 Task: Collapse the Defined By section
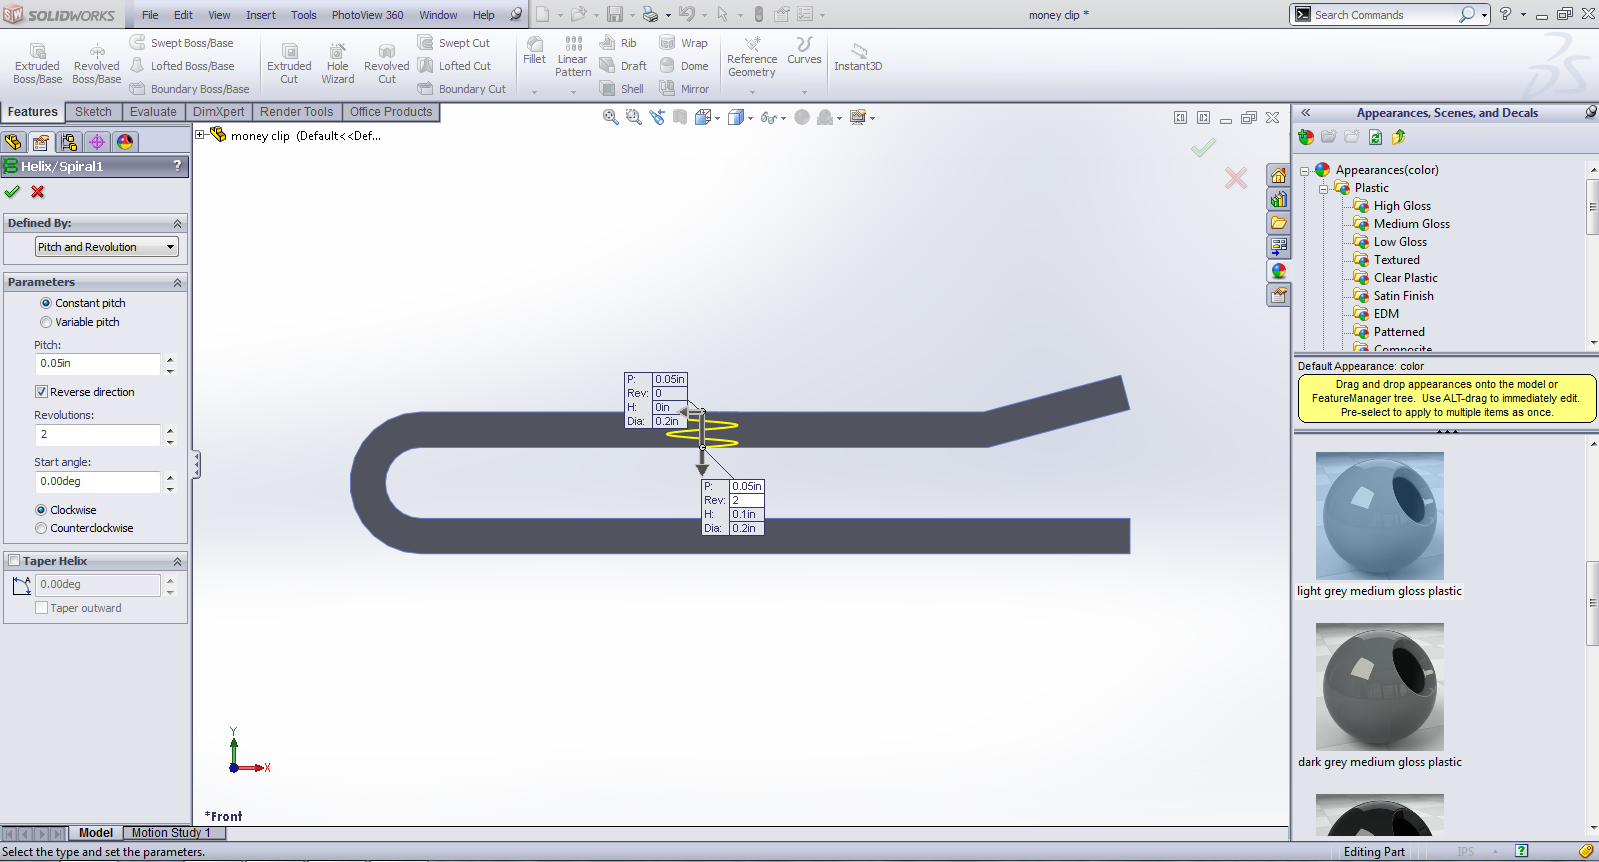tap(177, 224)
